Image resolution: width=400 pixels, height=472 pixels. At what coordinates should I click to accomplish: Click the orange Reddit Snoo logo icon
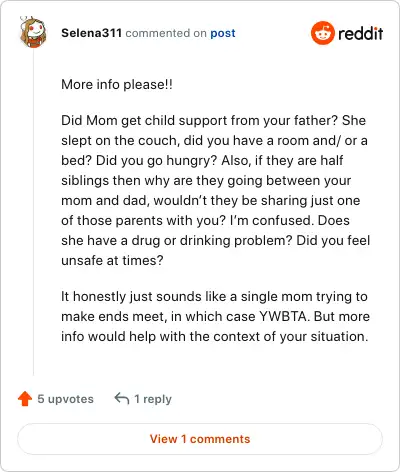pyautogui.click(x=322, y=33)
